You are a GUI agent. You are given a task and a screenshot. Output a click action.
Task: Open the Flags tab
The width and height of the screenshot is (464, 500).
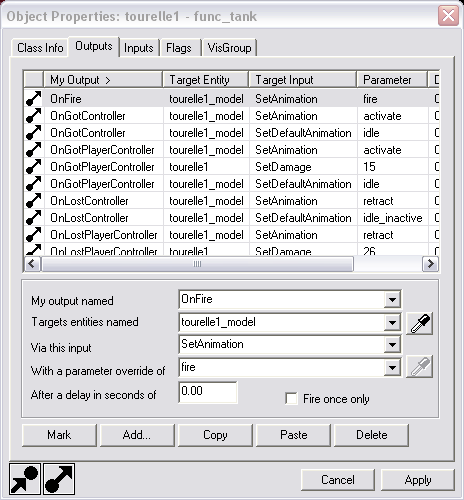[179, 48]
